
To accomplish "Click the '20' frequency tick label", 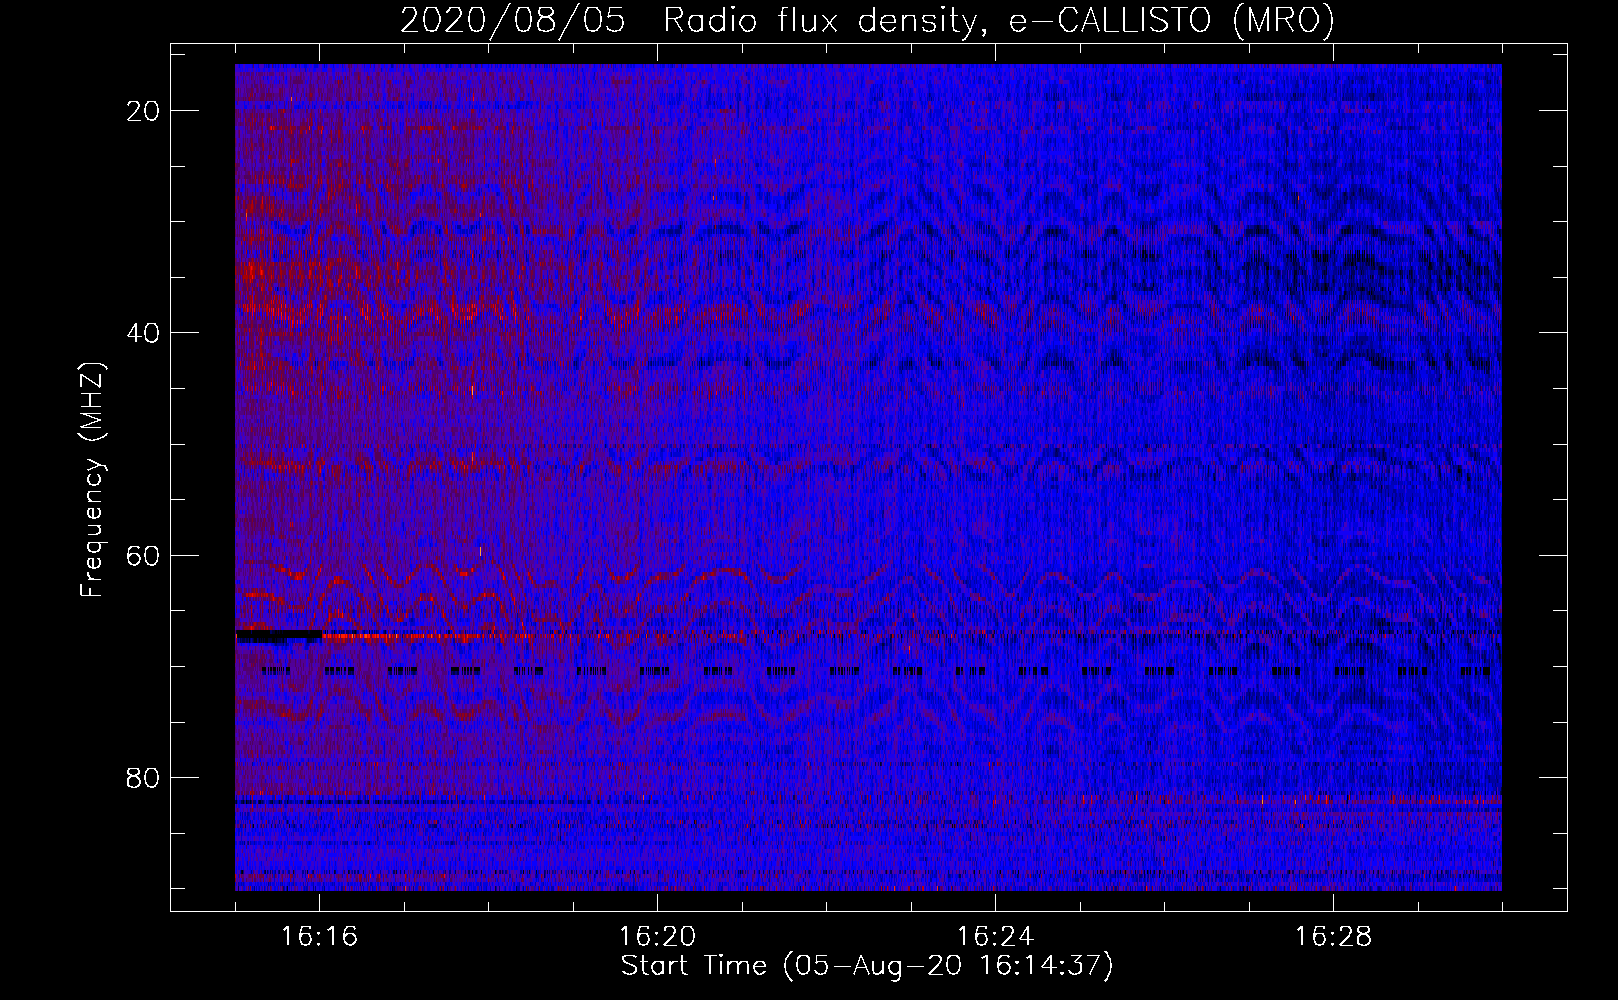I will [144, 111].
